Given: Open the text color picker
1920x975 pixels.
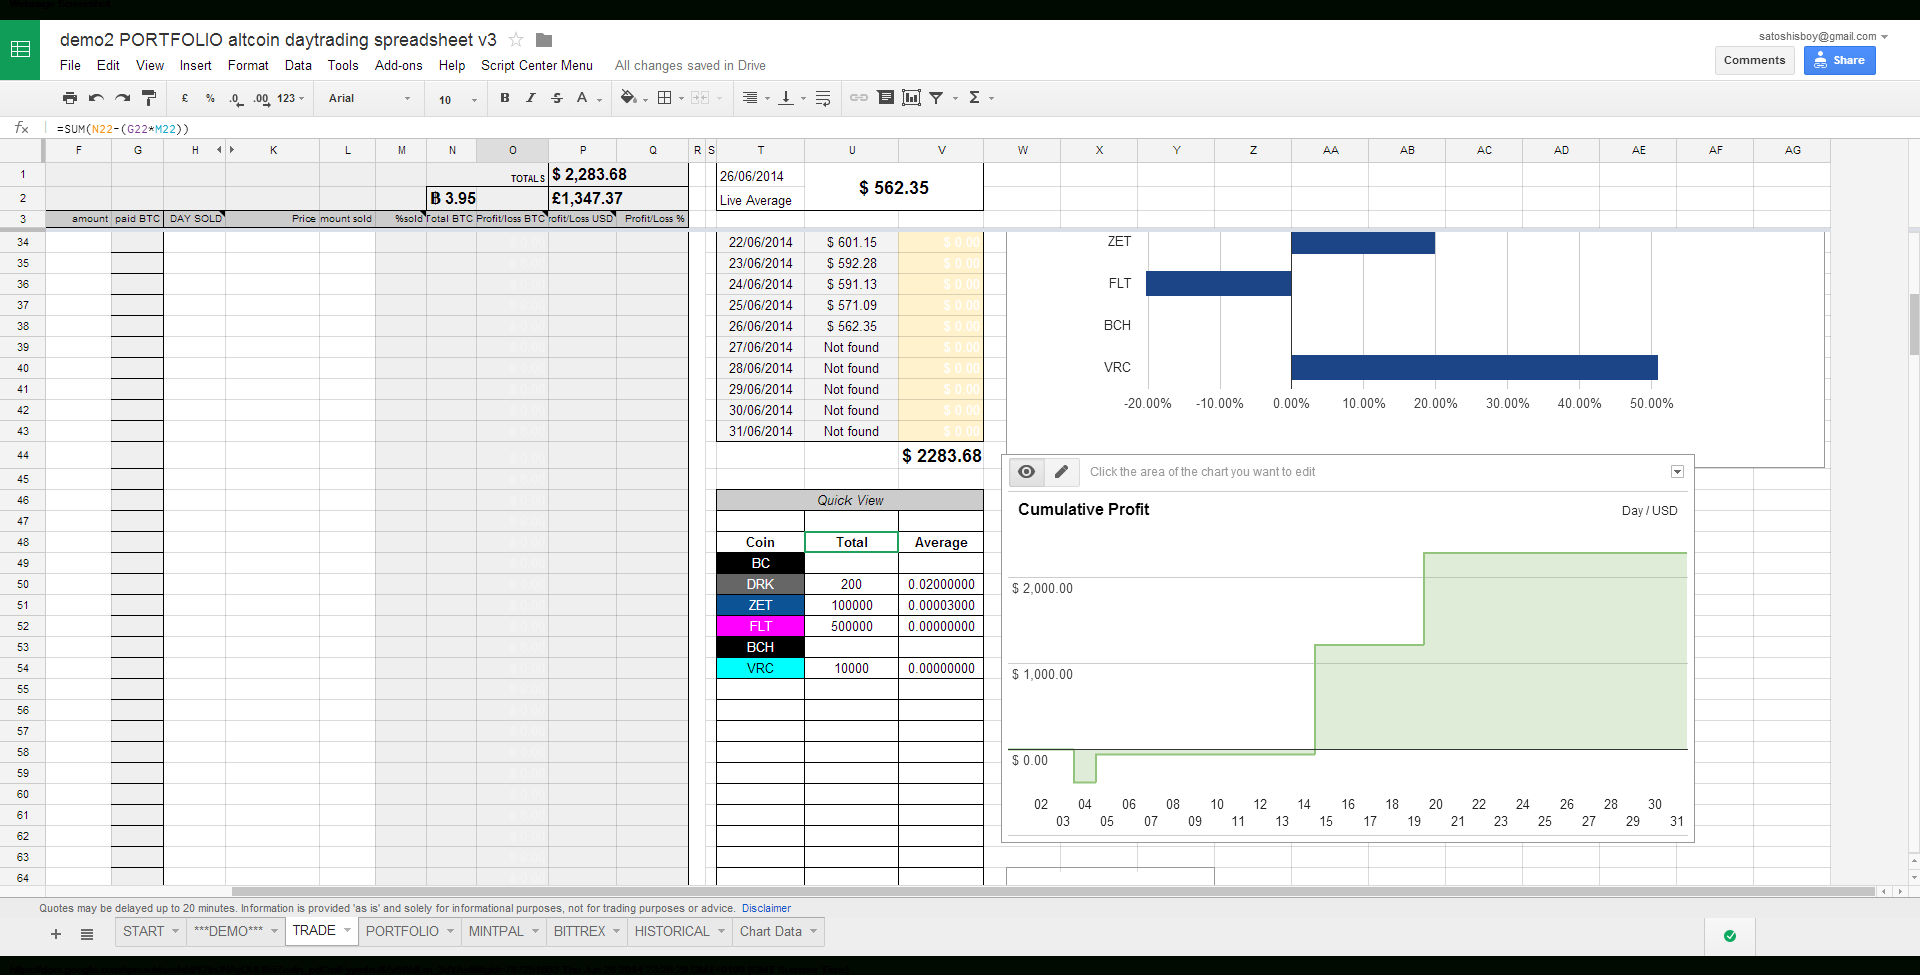Looking at the screenshot, I should tap(584, 98).
